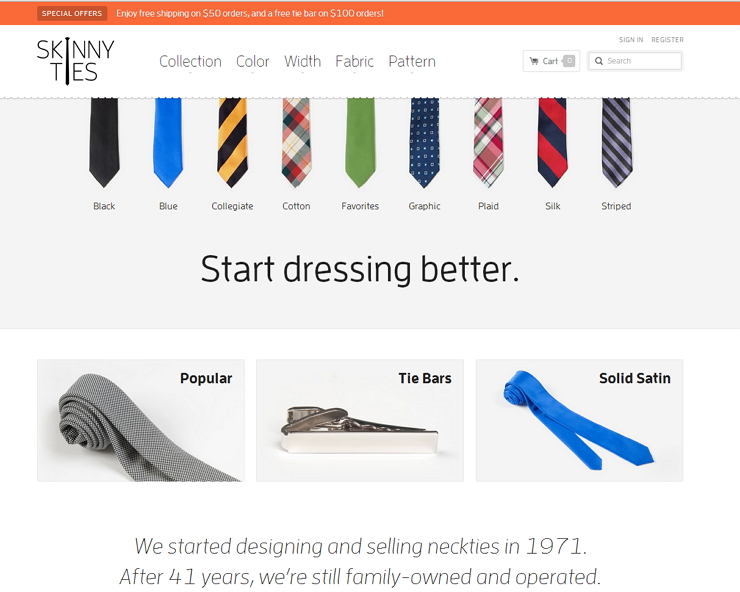
Task: Click the magnifying glass search icon
Action: (599, 61)
